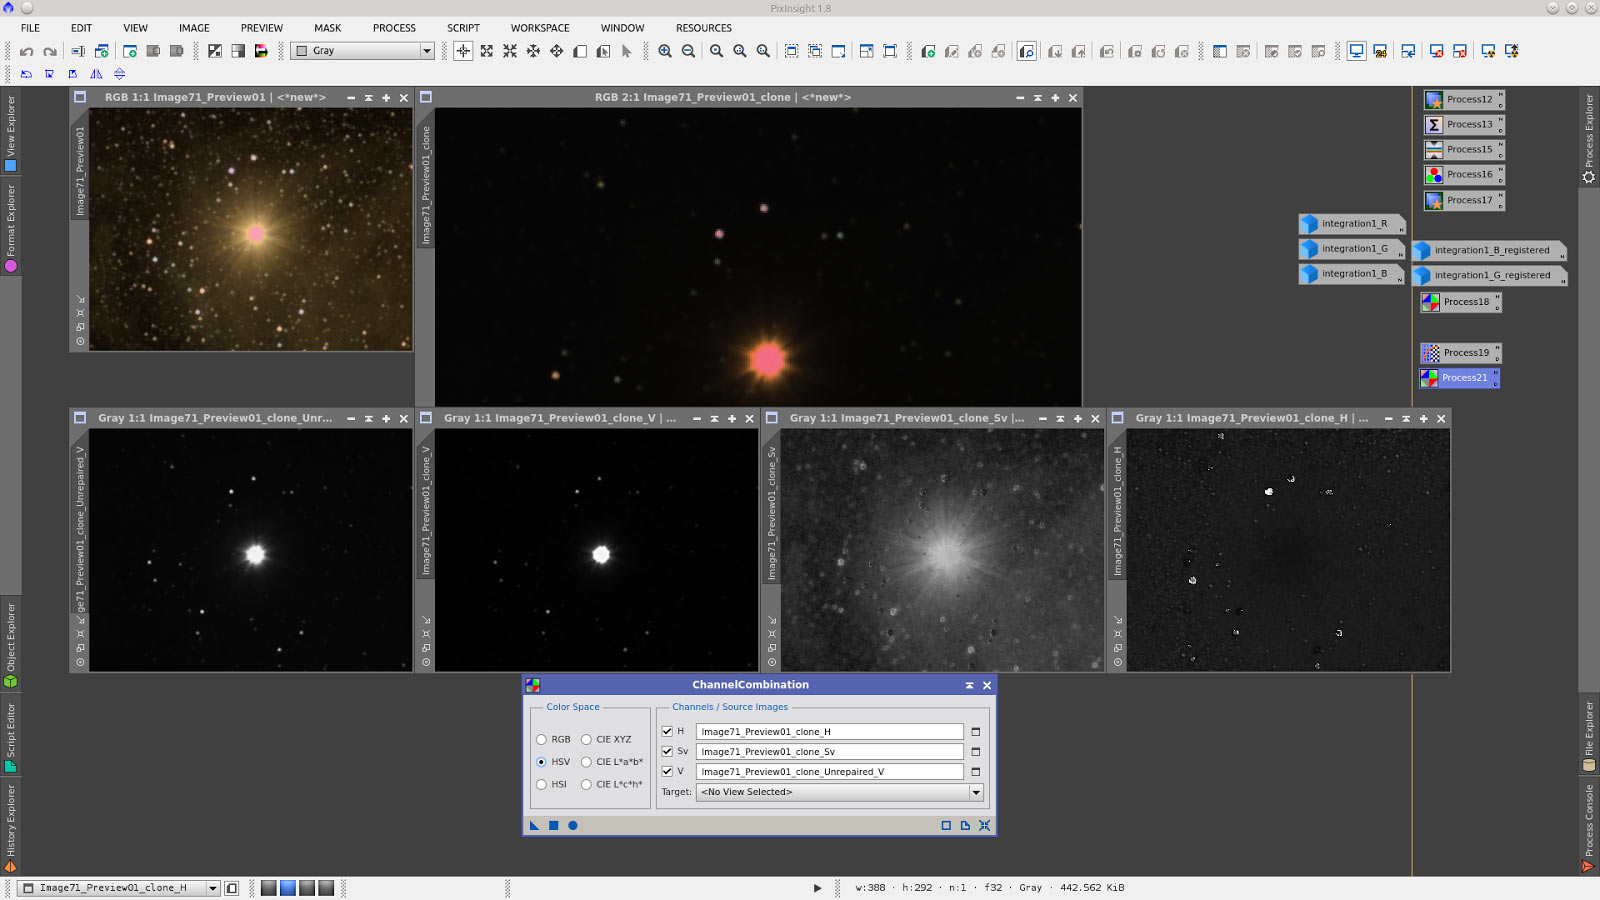Screen dimensions: 1600x900
Task: Disable the Sv channel checkbox
Action: tap(667, 751)
